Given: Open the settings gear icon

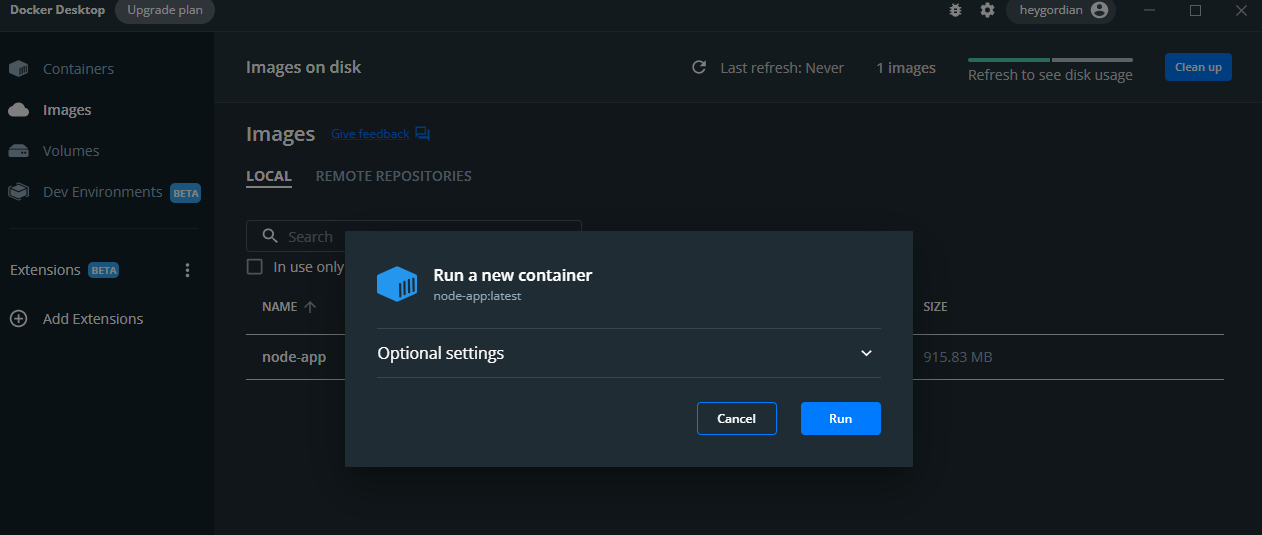Looking at the screenshot, I should click(987, 10).
